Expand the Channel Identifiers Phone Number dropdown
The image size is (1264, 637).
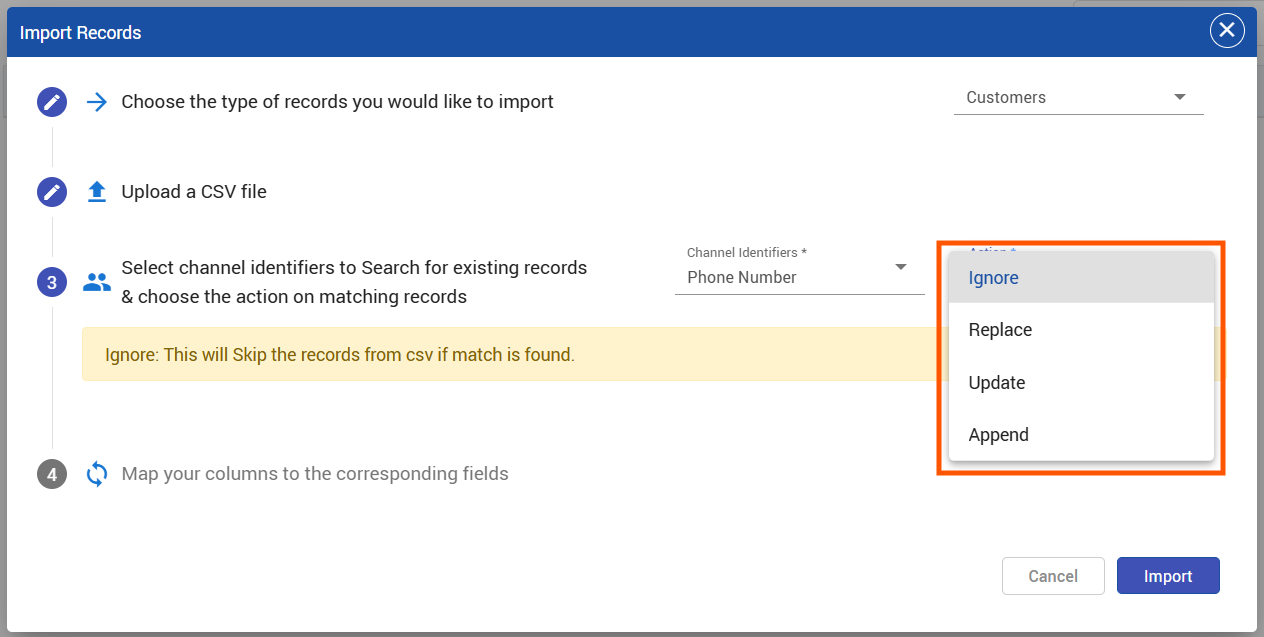point(798,277)
